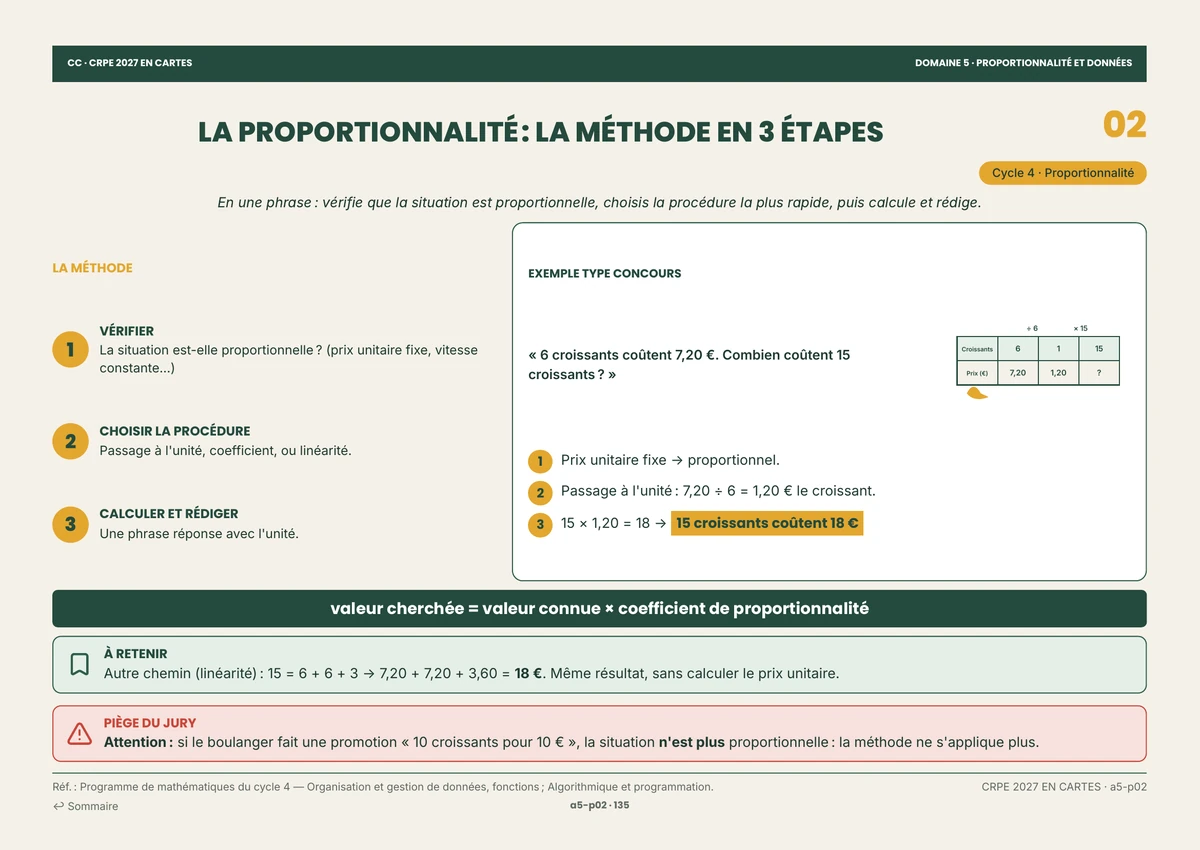The height and width of the screenshot is (850, 1200).
Task: Click the formula banner 'valeur cherchée = valeur connue × coefficient'
Action: pos(599,608)
